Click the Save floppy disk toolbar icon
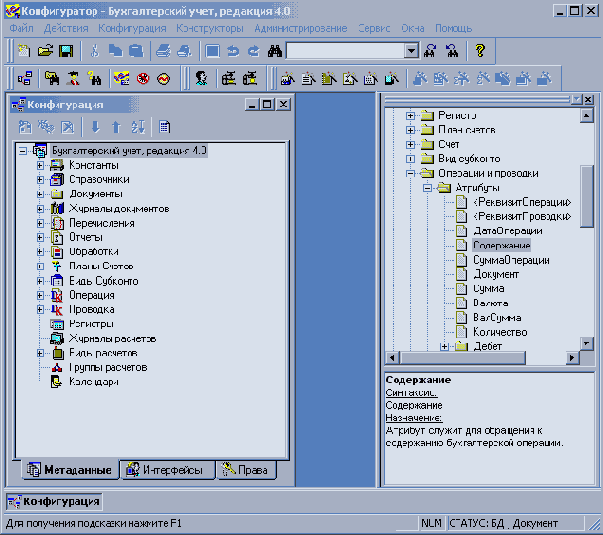The image size is (603, 535). coord(66,50)
